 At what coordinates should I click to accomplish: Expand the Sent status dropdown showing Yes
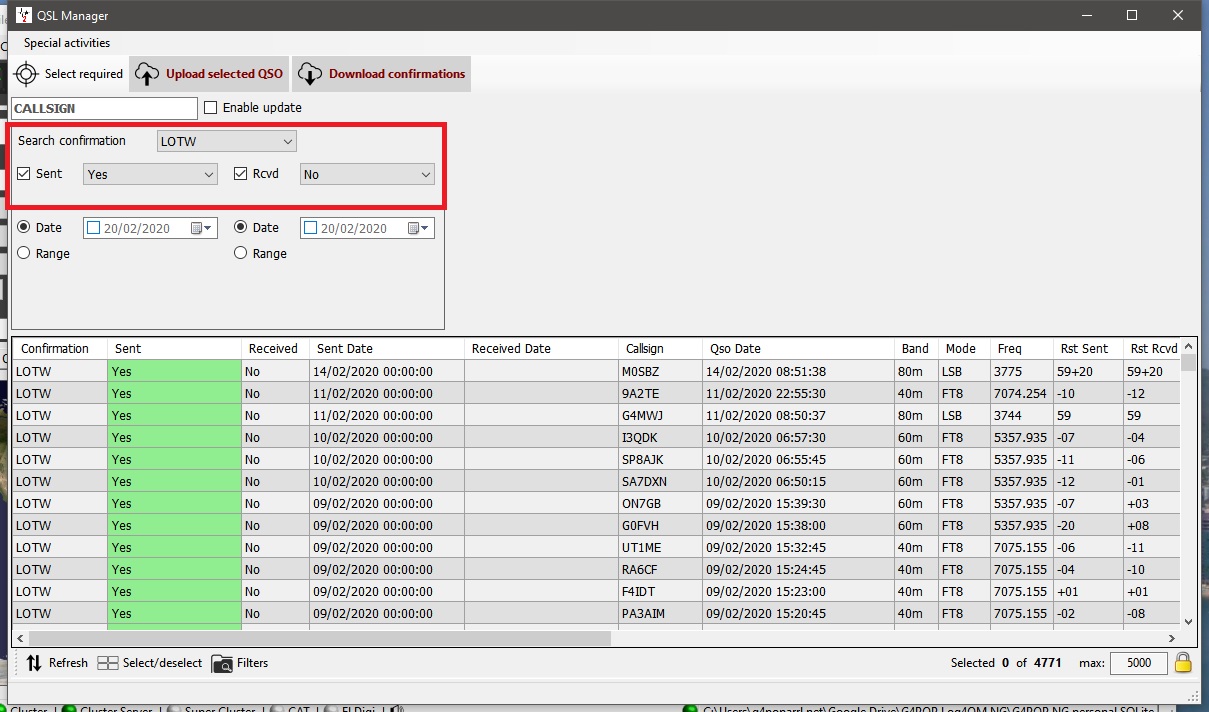click(150, 174)
